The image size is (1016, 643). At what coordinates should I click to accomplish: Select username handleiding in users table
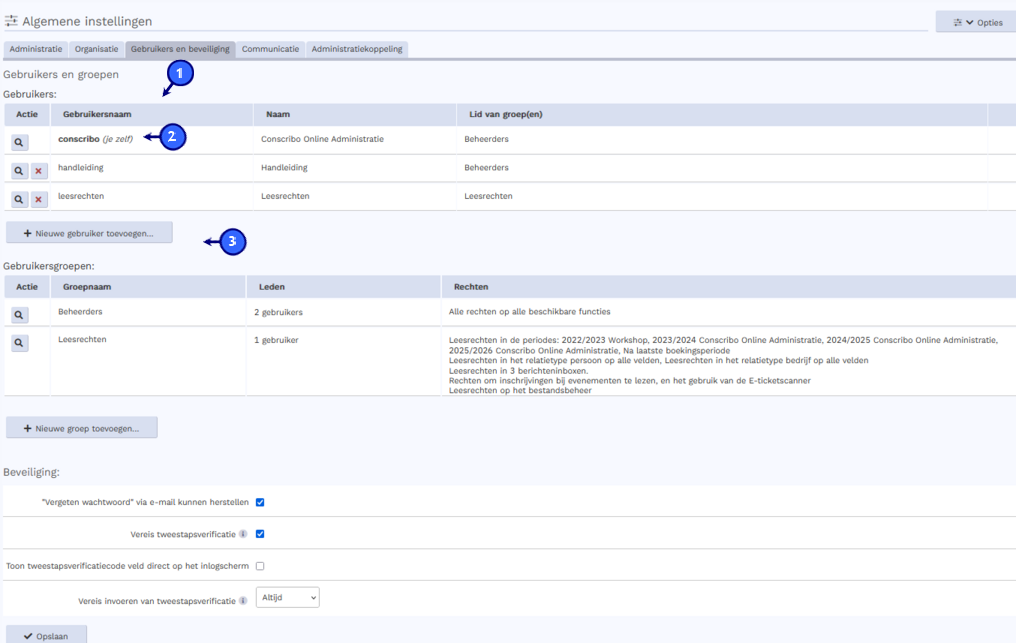point(80,167)
